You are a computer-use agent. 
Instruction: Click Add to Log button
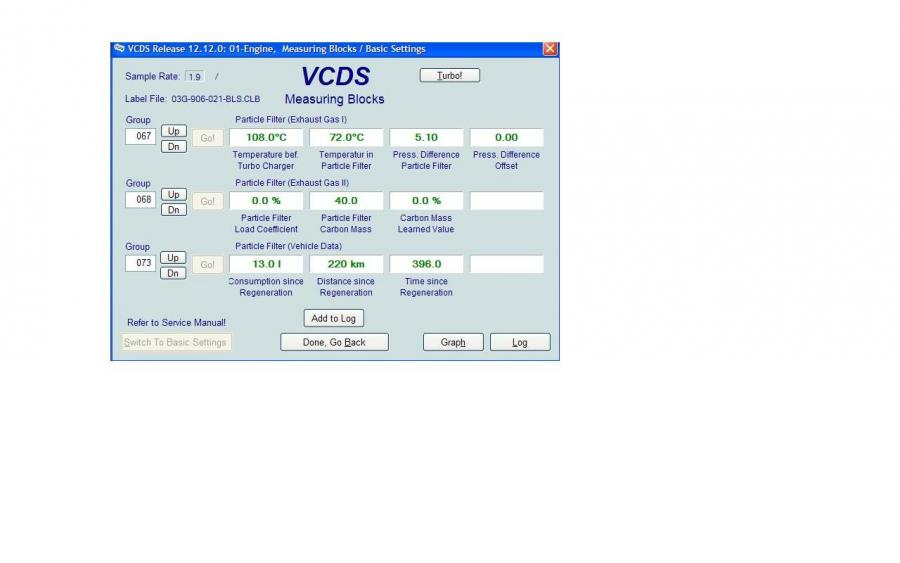click(x=333, y=318)
